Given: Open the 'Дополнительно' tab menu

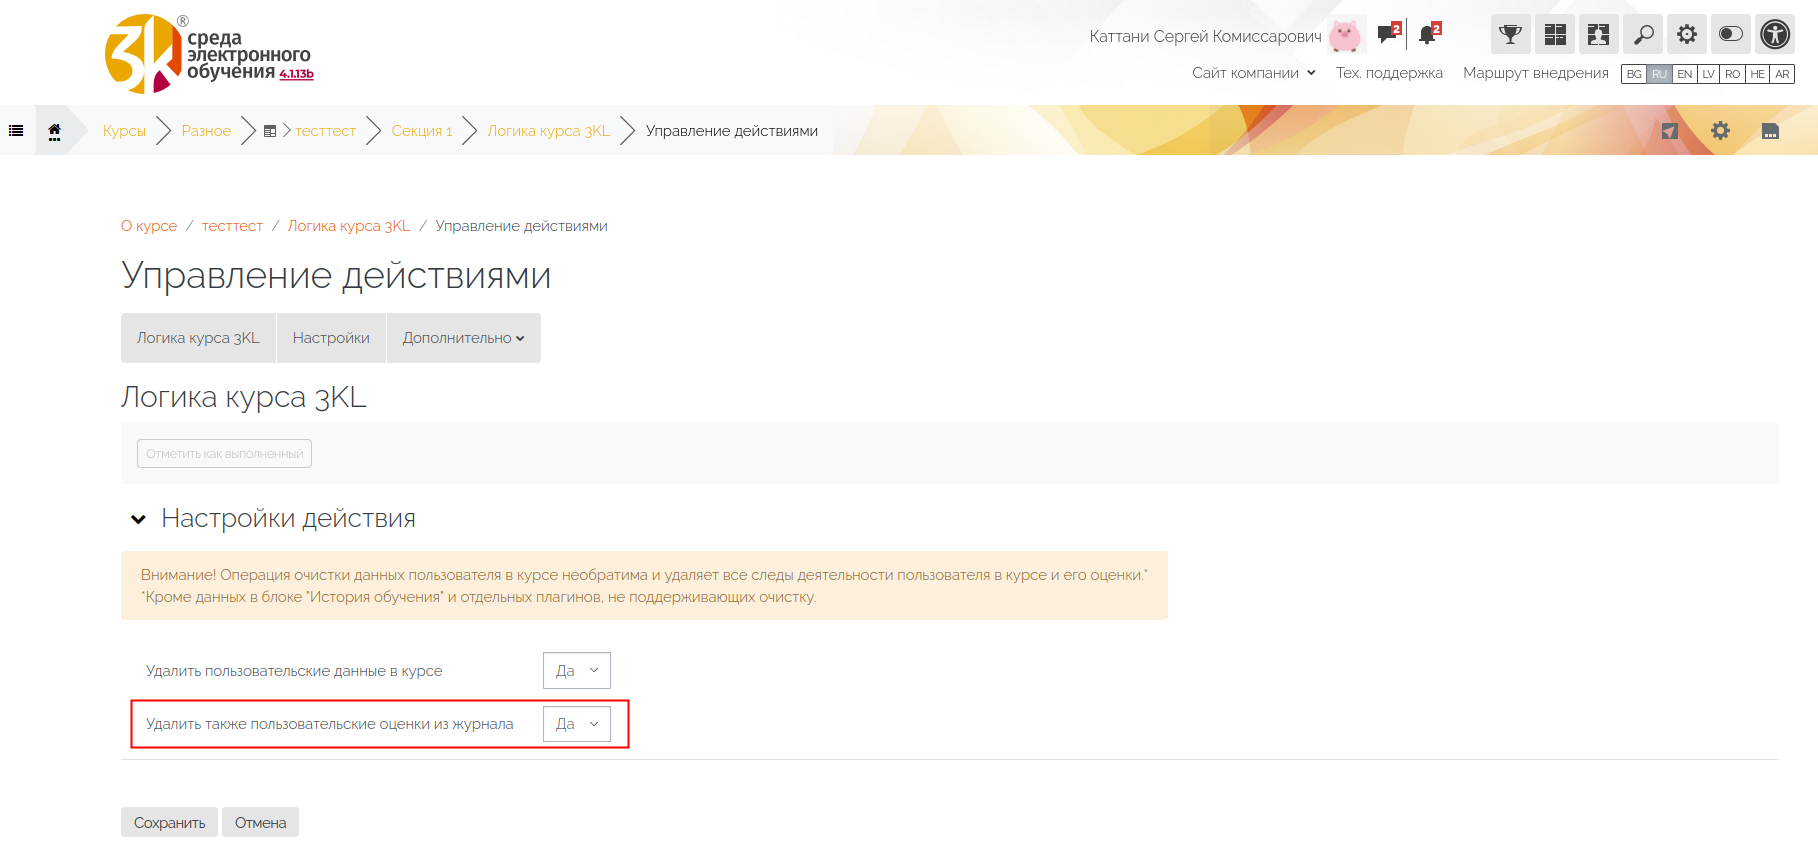Looking at the screenshot, I should [463, 338].
